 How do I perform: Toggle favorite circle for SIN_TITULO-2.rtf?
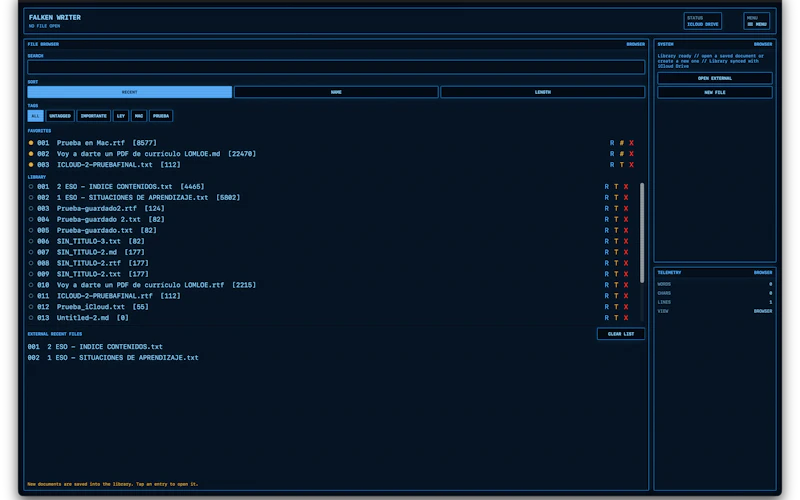(x=31, y=263)
